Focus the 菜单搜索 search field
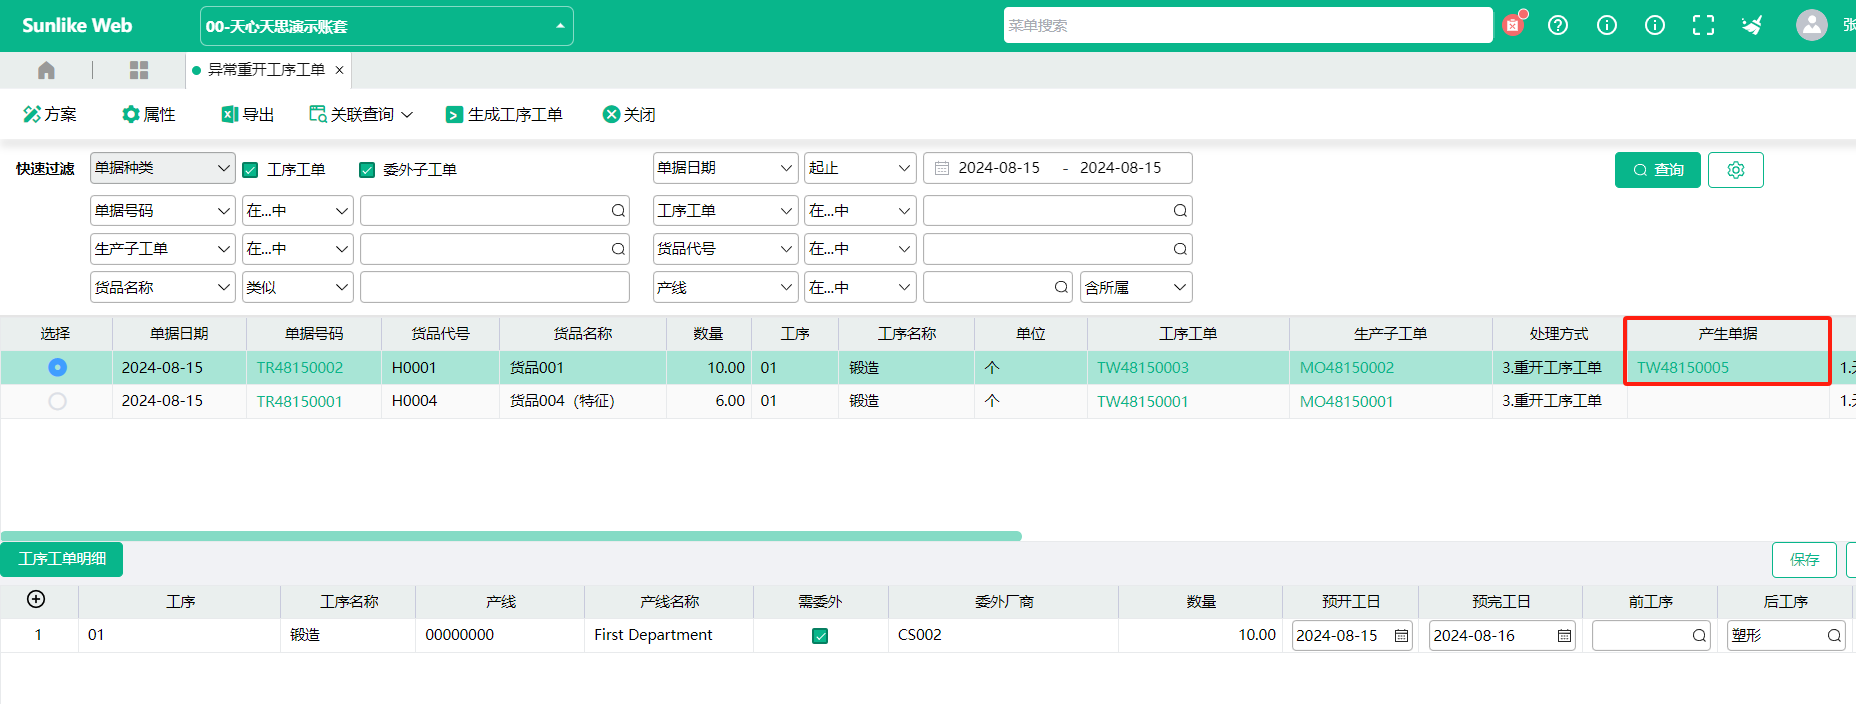The image size is (1856, 704). click(1247, 25)
